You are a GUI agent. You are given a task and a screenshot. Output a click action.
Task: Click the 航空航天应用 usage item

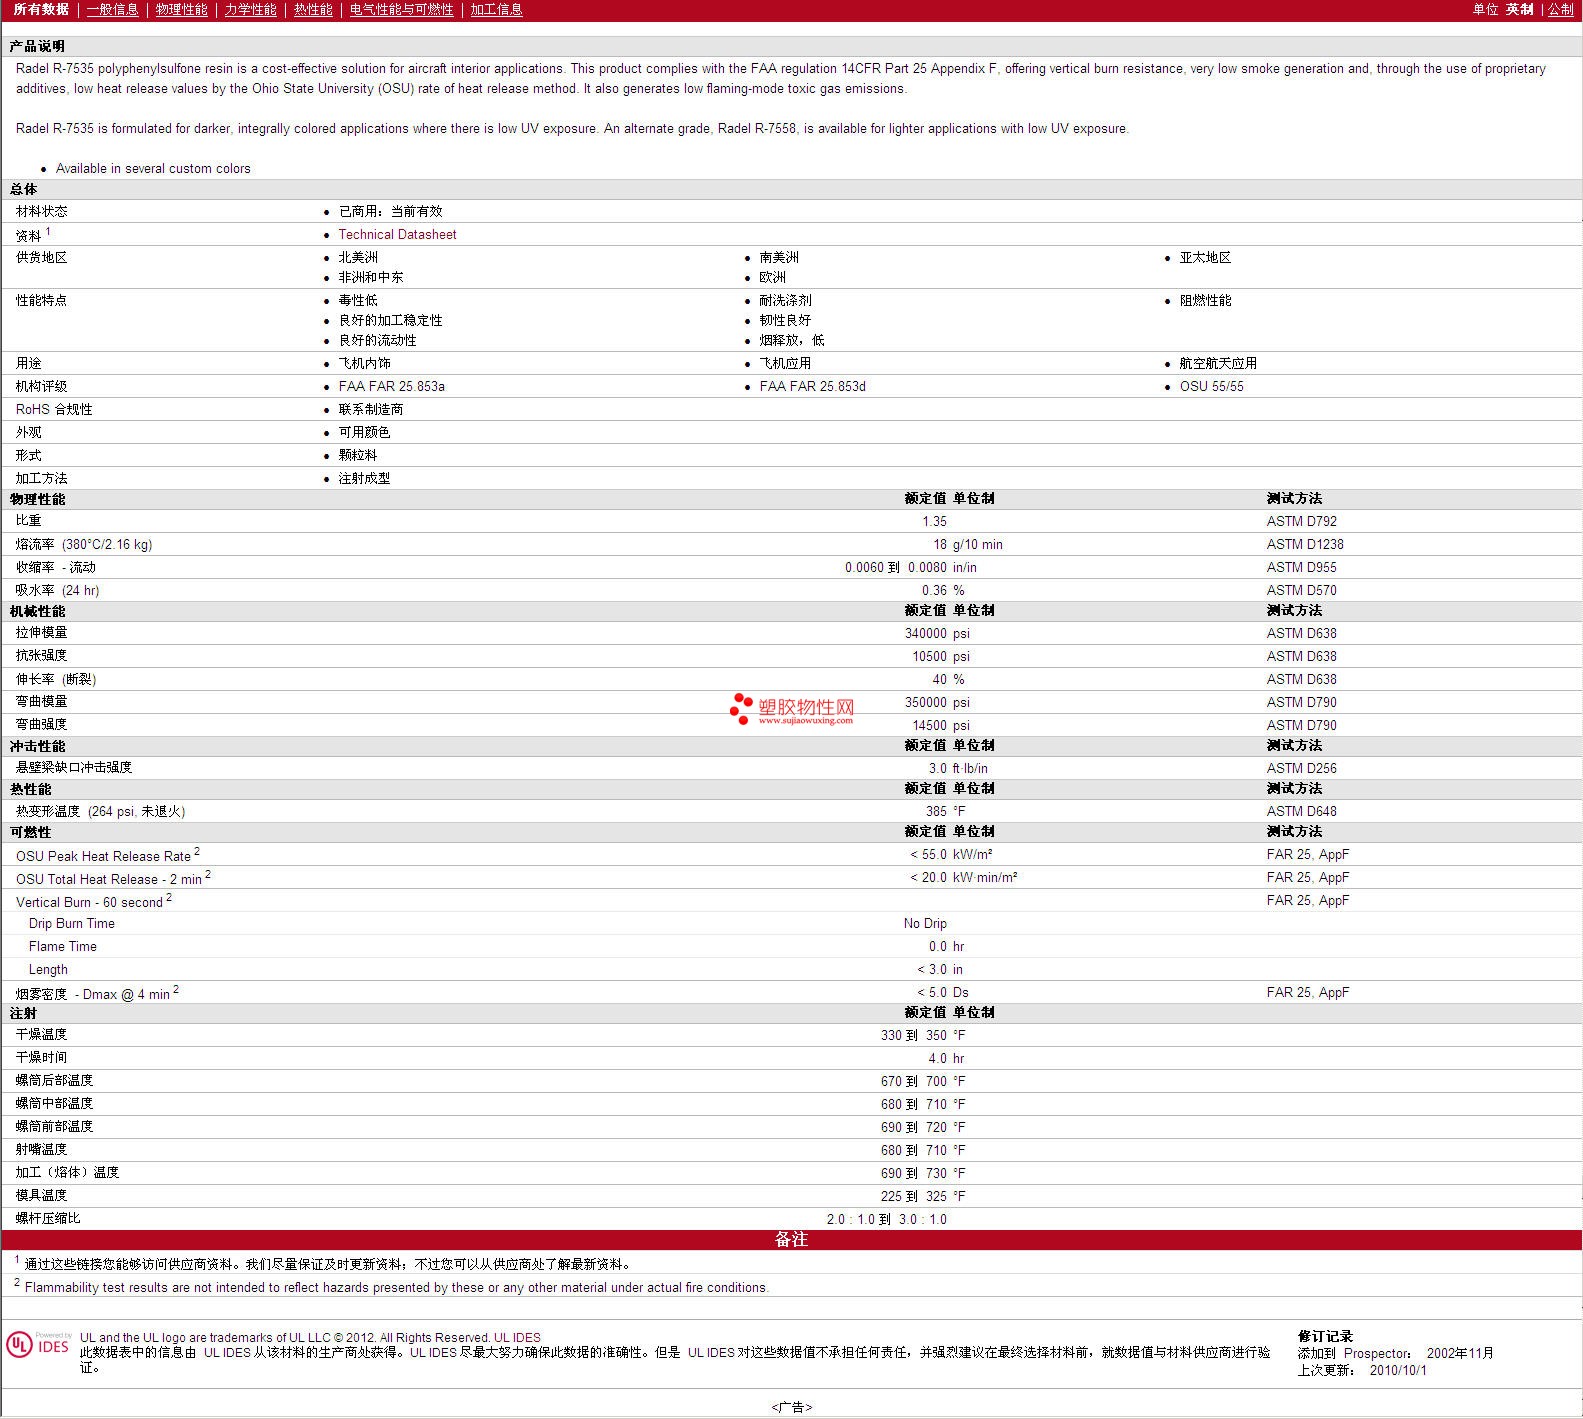(1218, 364)
